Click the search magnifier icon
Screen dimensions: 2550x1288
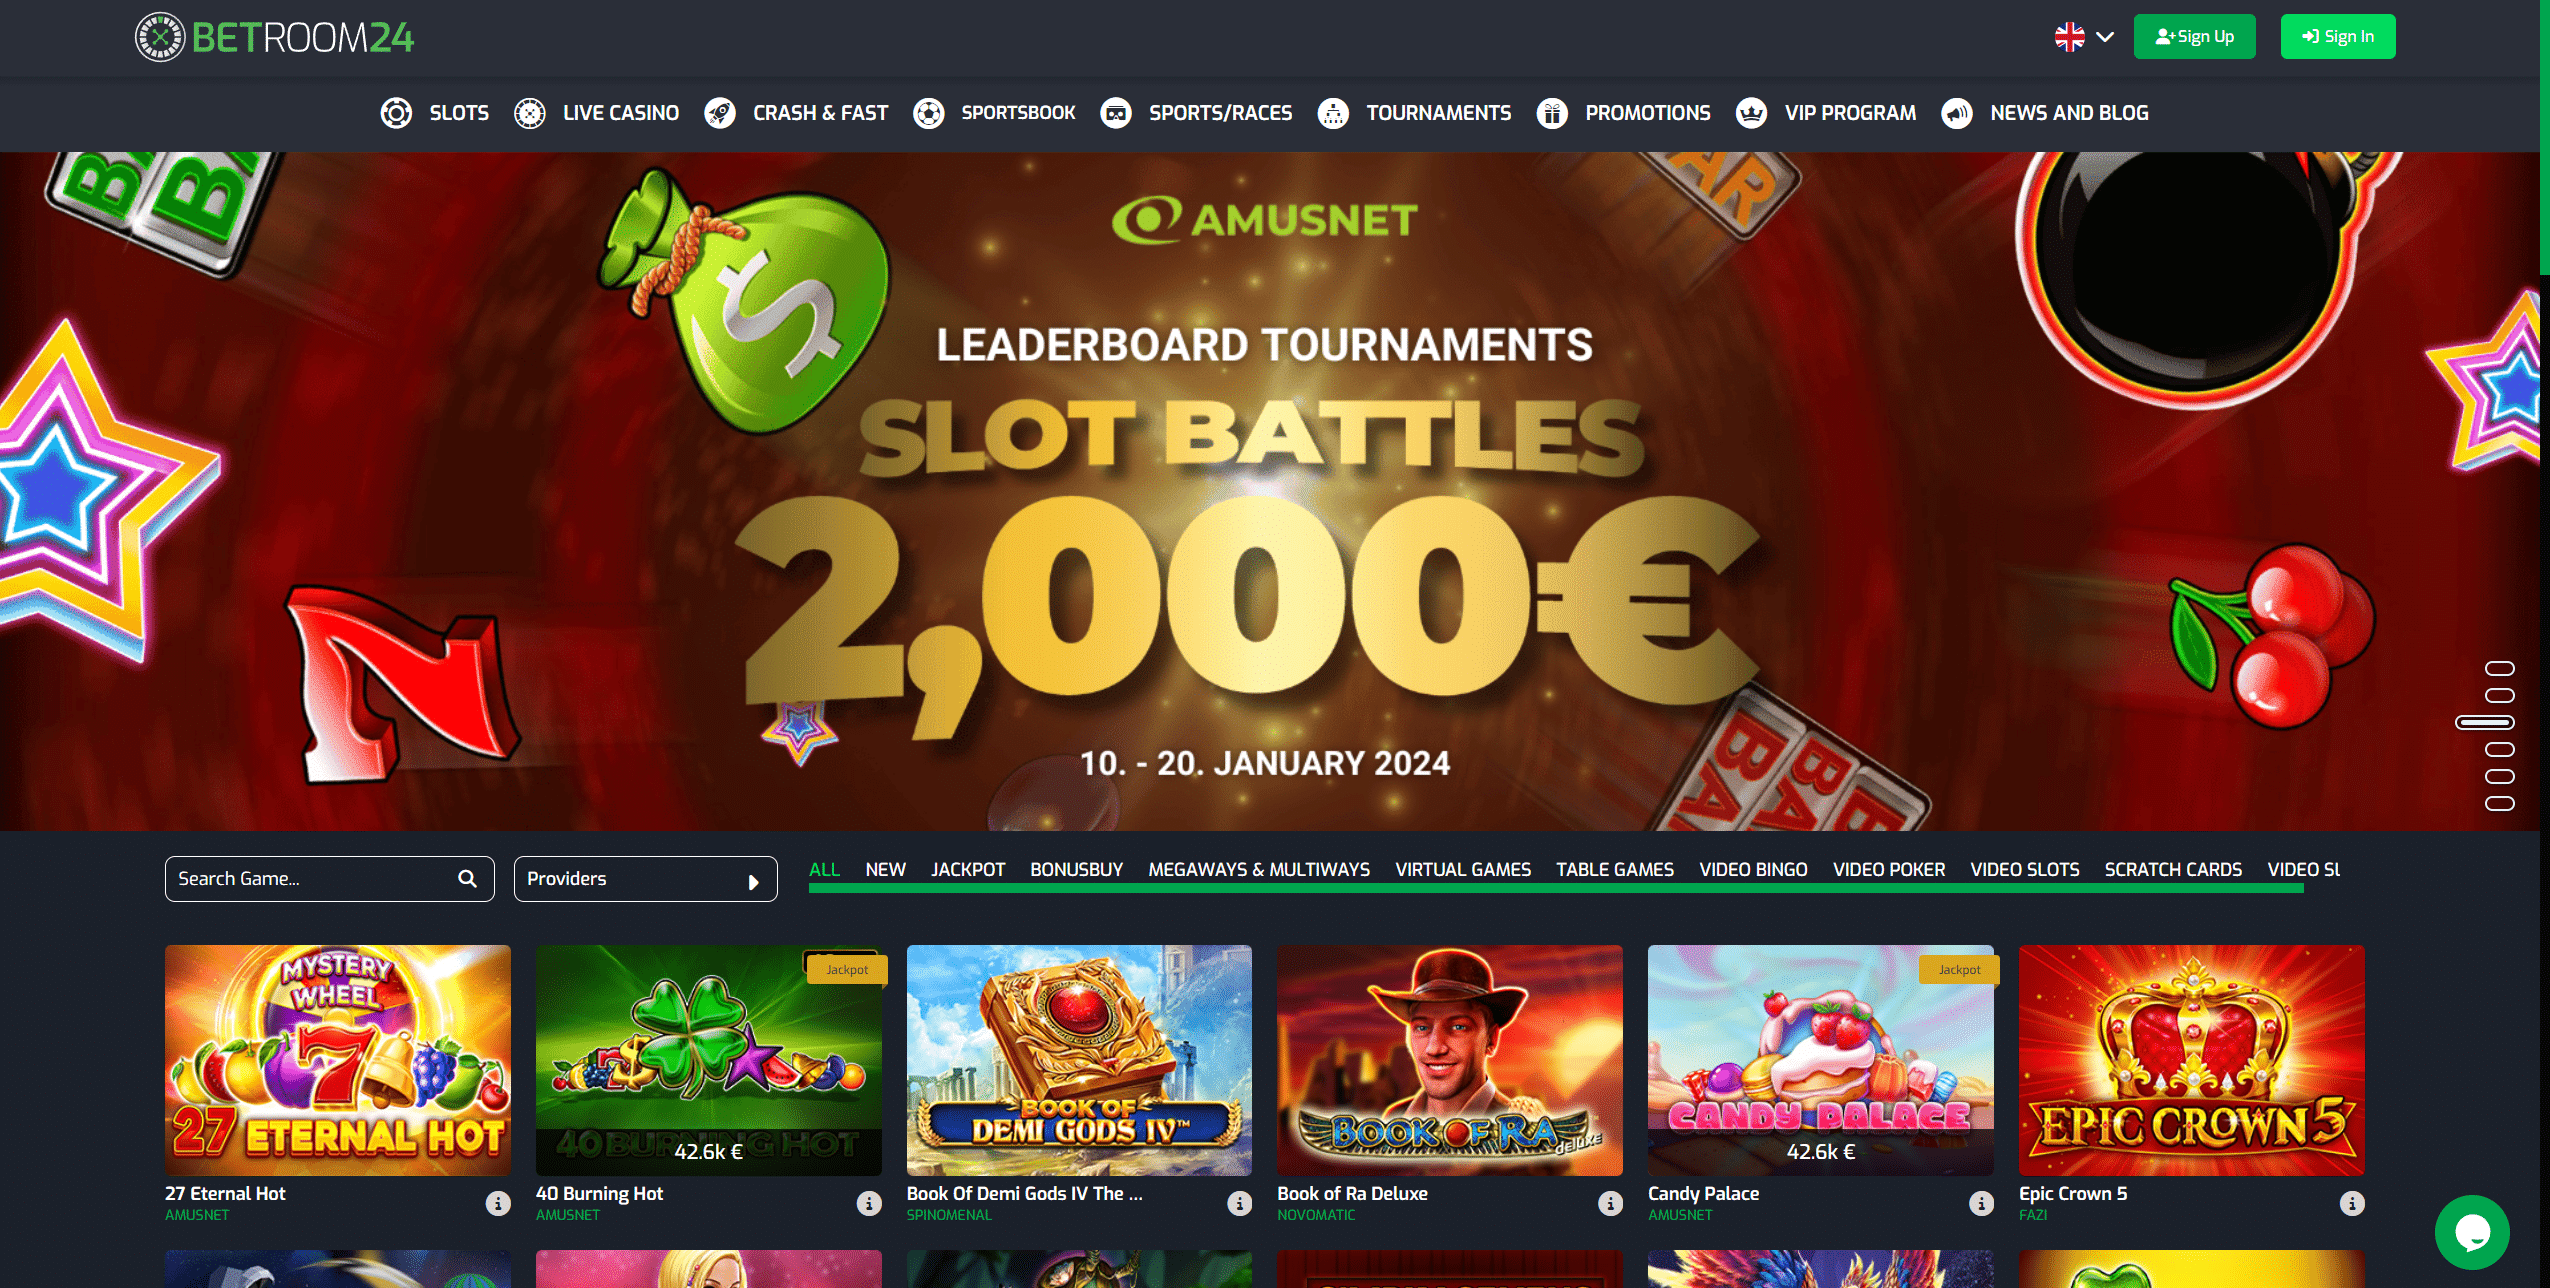click(467, 879)
